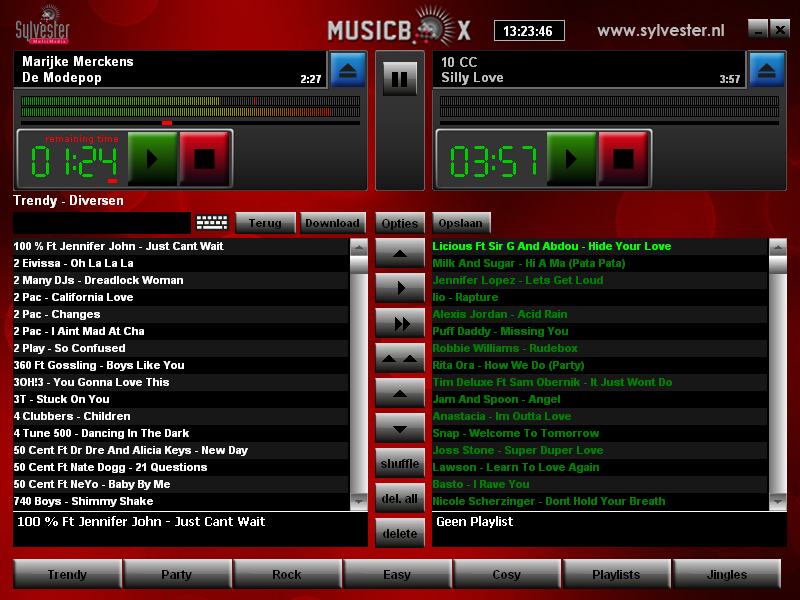The image size is (800, 600).
Task: Save the playlist with Opslaan
Action: tap(461, 223)
